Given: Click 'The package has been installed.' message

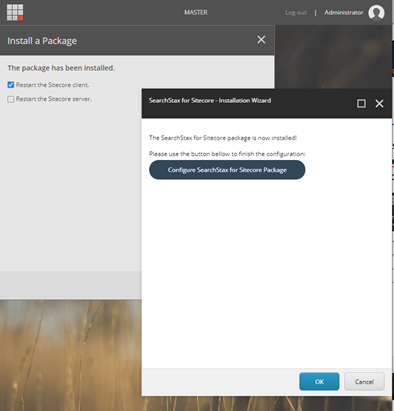Looking at the screenshot, I should click(61, 68).
